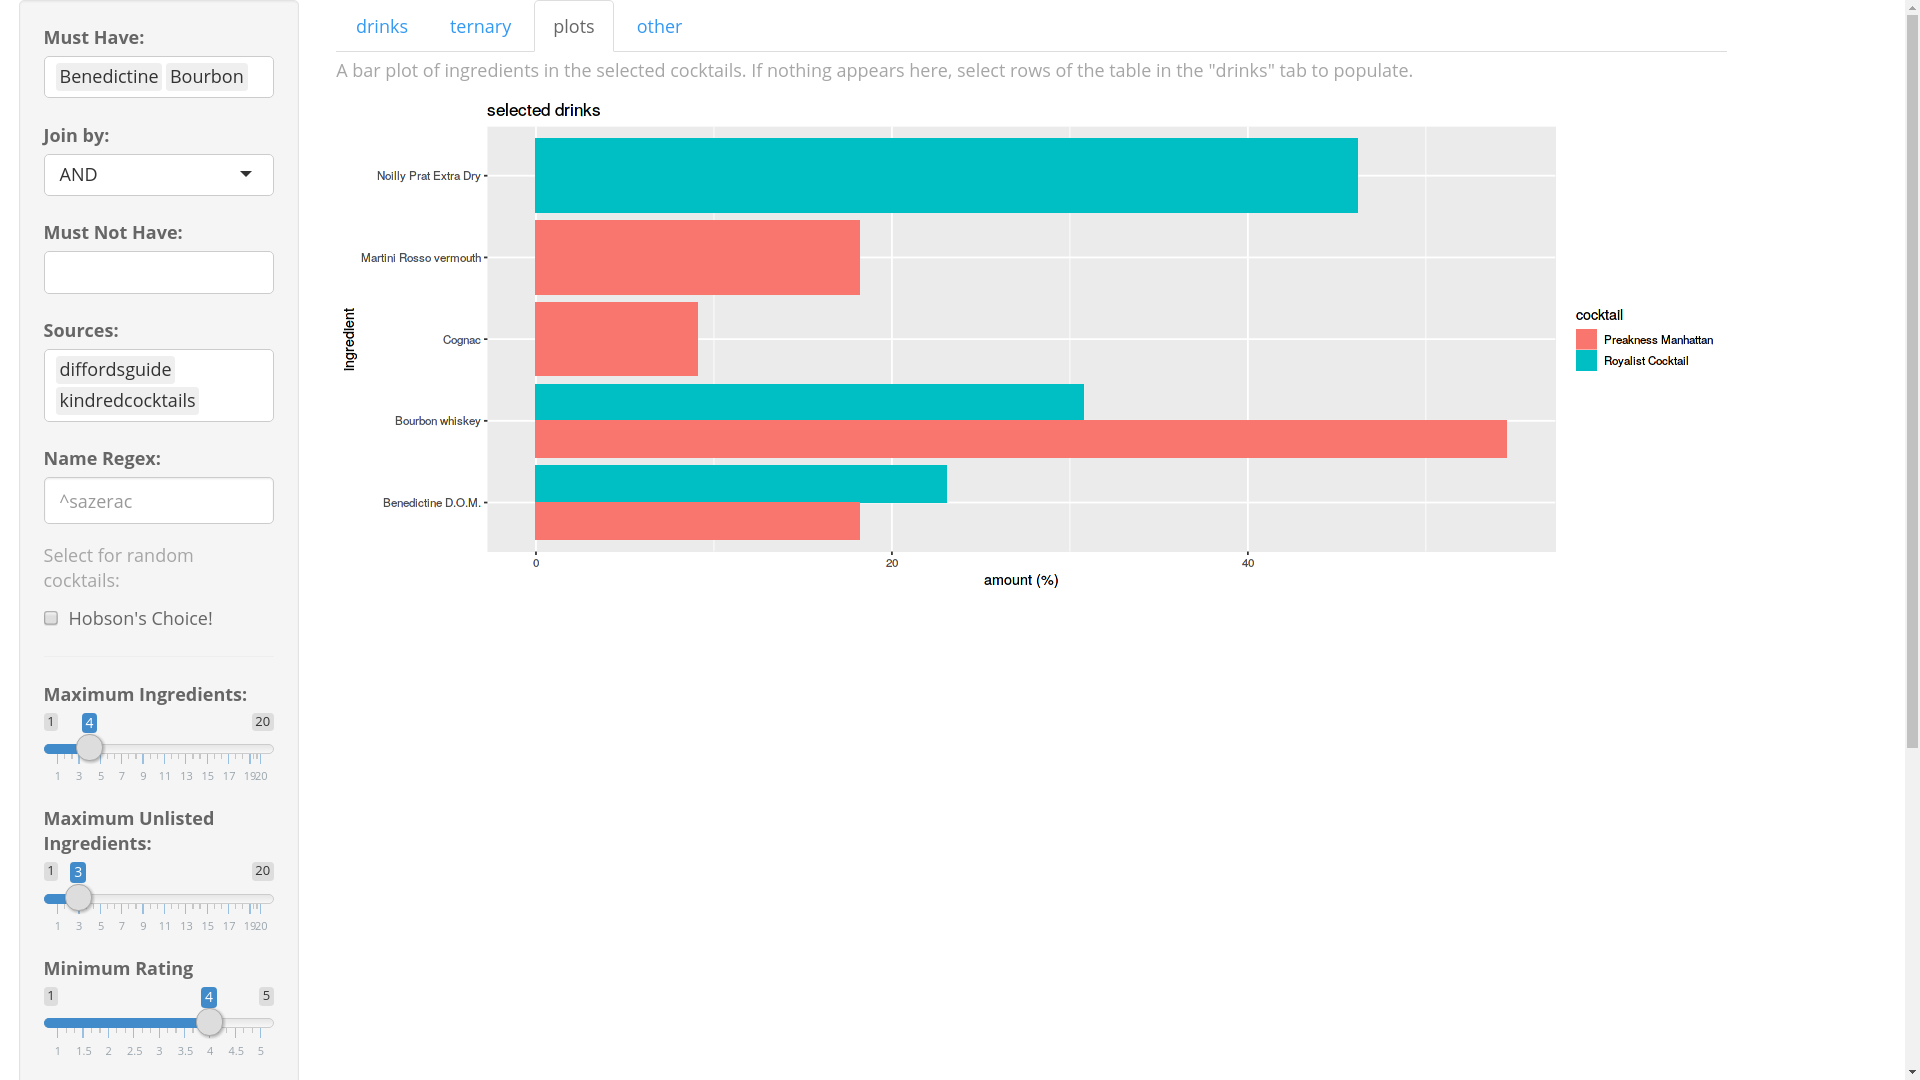The image size is (1920, 1080).
Task: Enable the Hobson's Choice checkbox
Action: coord(50,618)
